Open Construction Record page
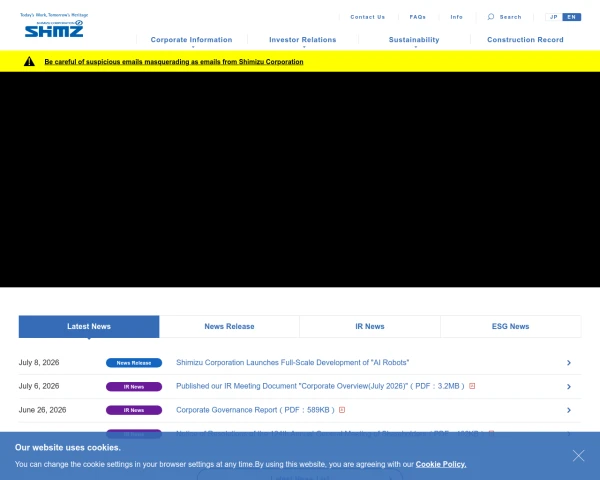The image size is (600, 480). 525,40
